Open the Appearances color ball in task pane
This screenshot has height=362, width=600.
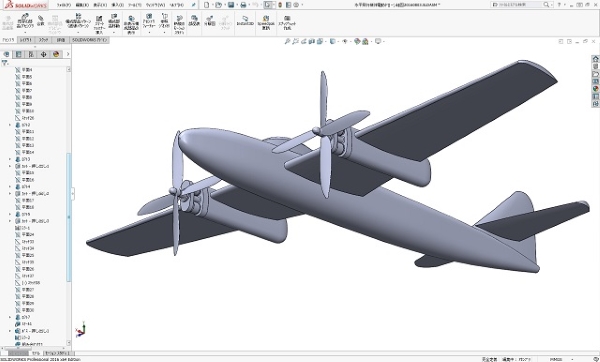(x=595, y=89)
